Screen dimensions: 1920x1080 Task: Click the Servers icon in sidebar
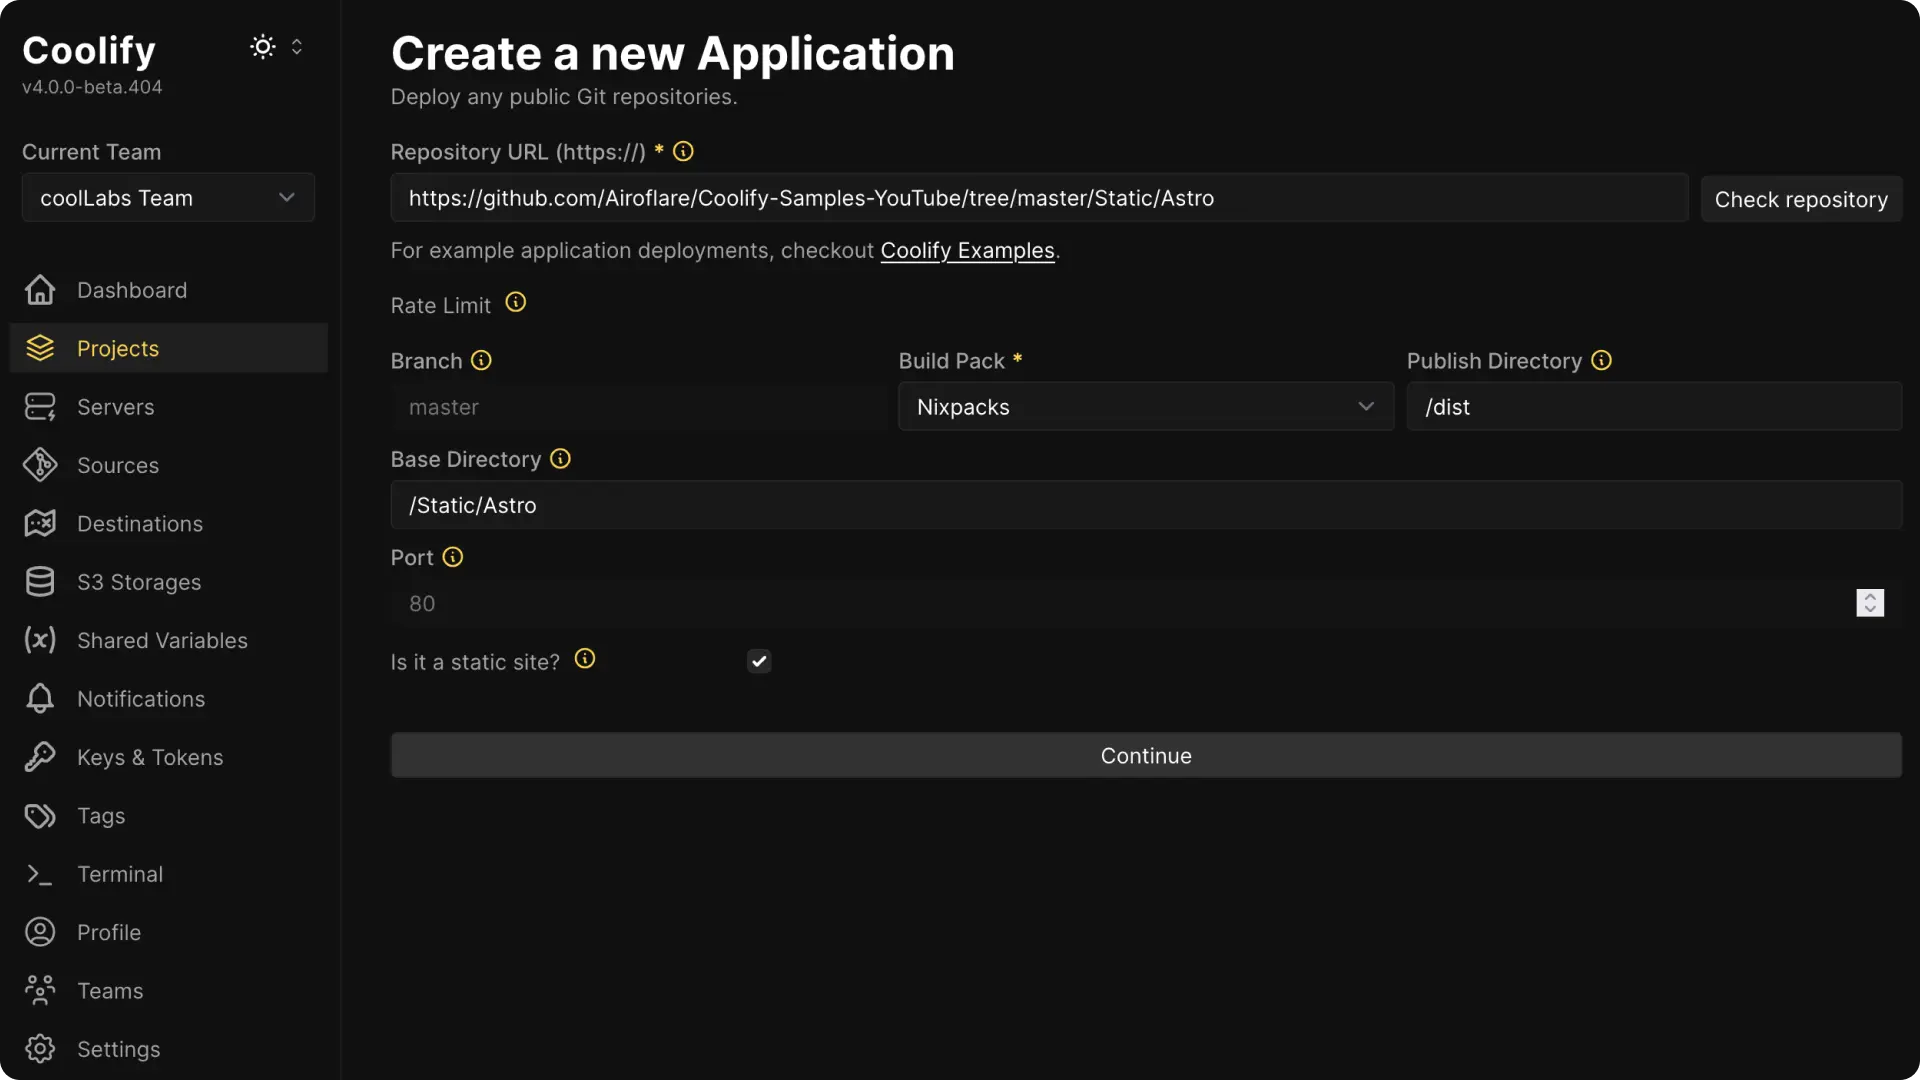click(40, 407)
